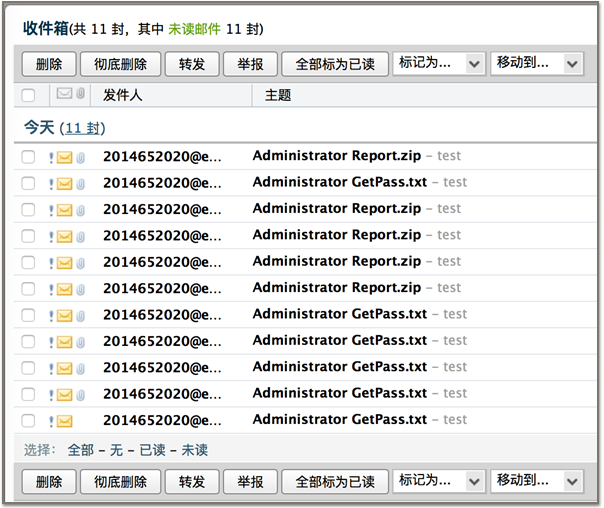The image size is (604, 508).
Task: Click the top 删除 button
Action: tap(49, 64)
